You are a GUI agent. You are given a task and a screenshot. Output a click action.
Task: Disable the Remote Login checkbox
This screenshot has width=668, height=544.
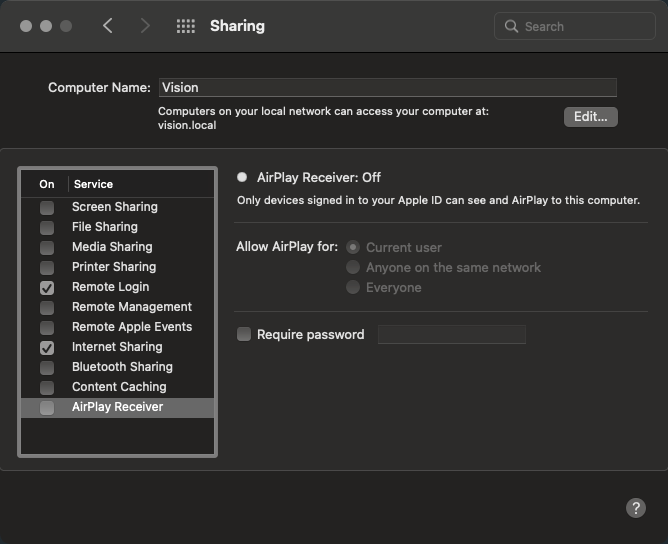pyautogui.click(x=47, y=287)
